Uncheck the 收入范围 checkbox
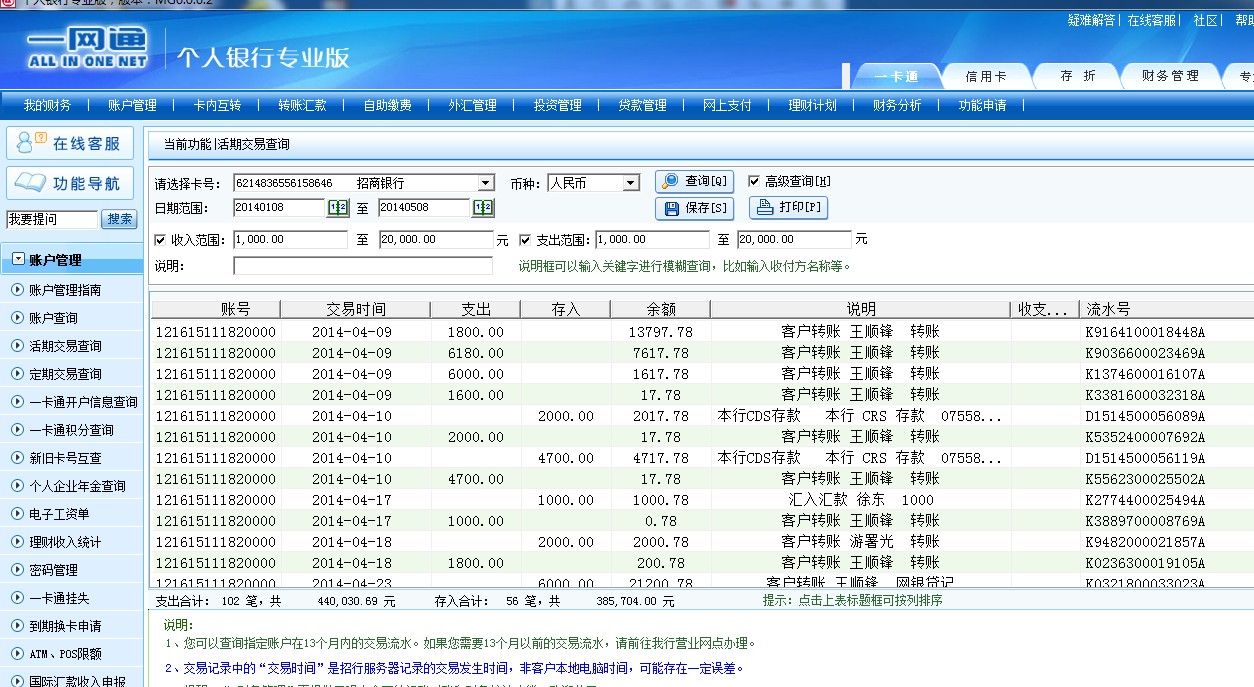The image size is (1254, 687). (161, 240)
